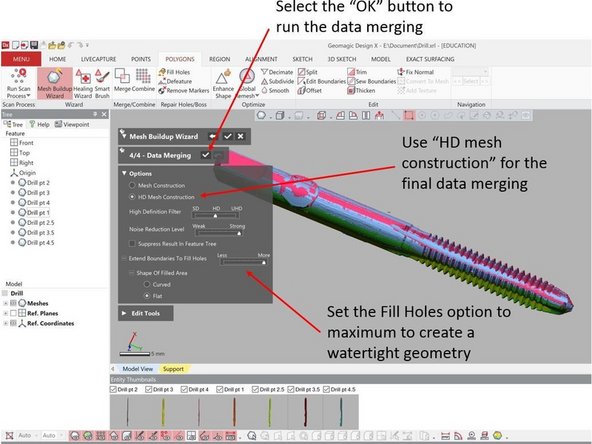Expand the Ref. Coordinates tree node
The image size is (592, 444).
point(5,323)
